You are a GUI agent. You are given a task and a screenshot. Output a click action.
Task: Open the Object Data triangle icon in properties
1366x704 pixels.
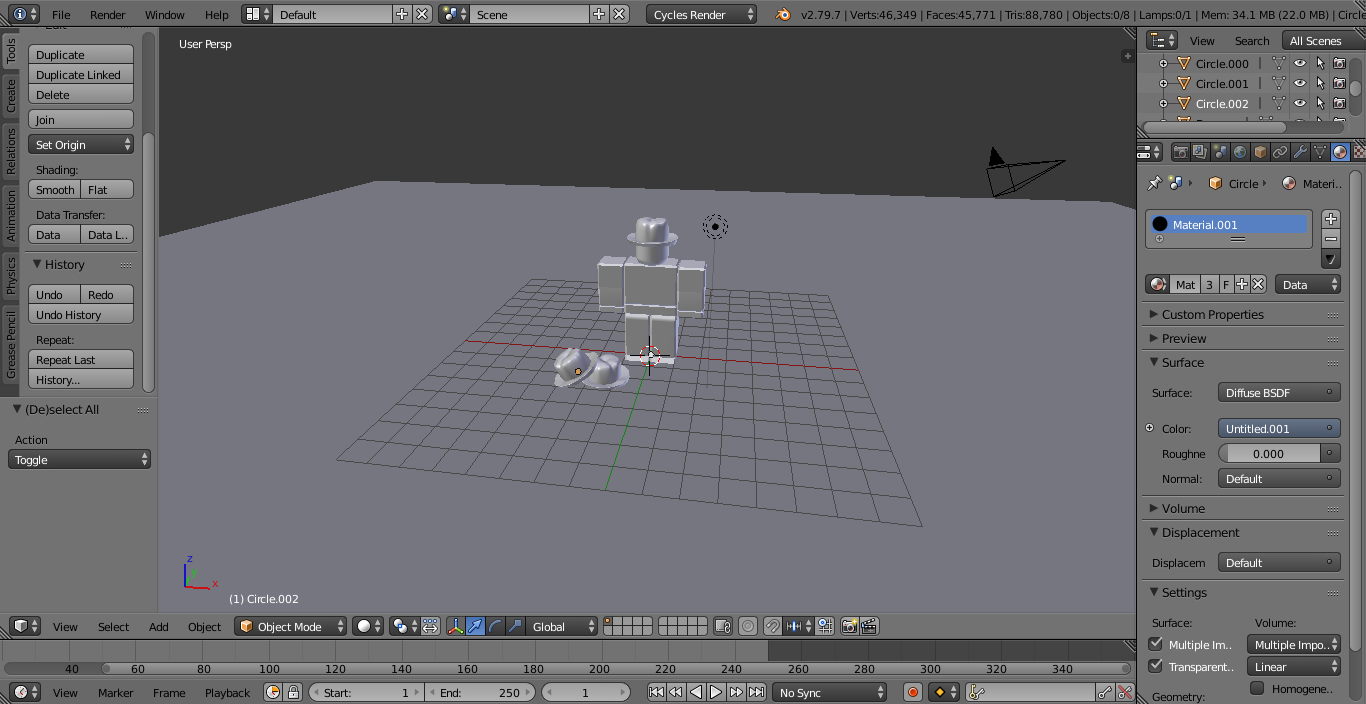1320,152
